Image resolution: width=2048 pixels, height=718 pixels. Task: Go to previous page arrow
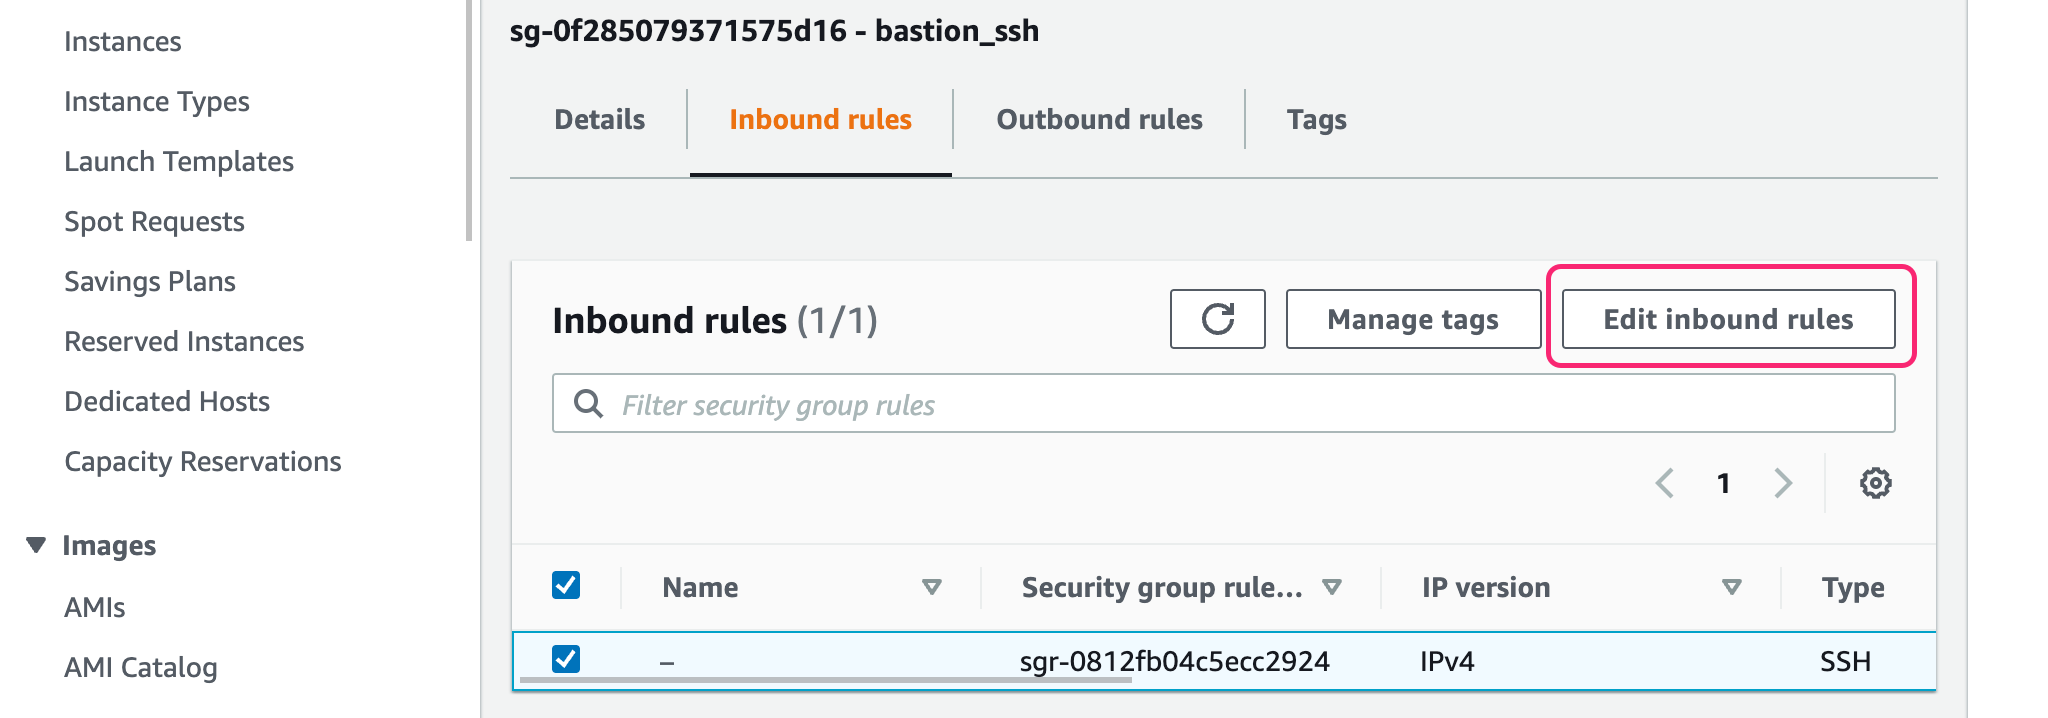pyautogui.click(x=1665, y=483)
